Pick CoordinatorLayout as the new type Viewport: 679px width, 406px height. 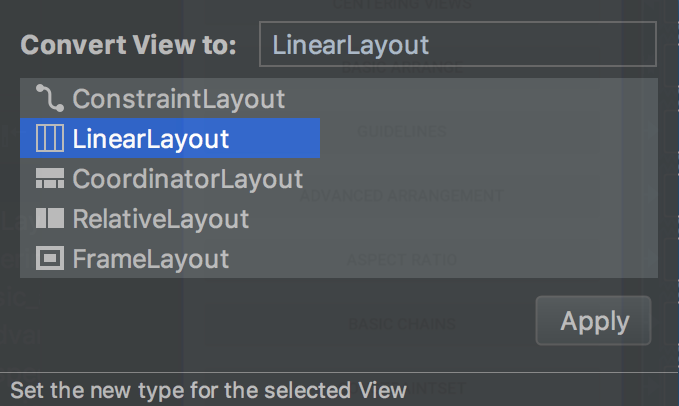188,179
